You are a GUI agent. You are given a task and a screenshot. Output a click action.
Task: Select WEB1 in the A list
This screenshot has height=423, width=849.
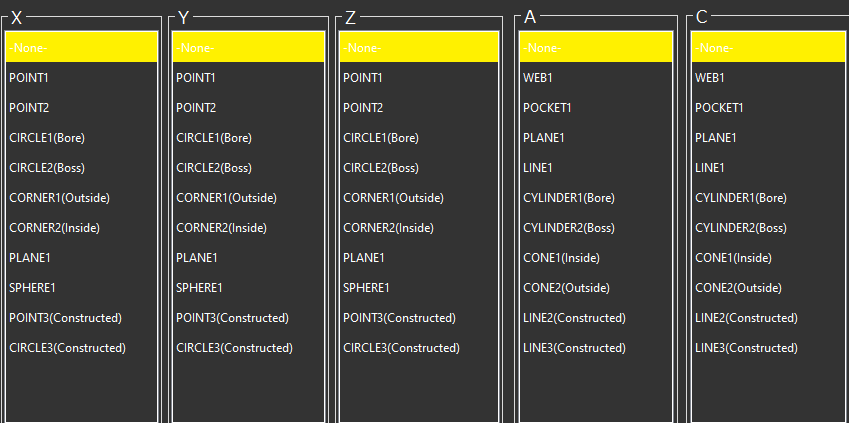pos(538,78)
